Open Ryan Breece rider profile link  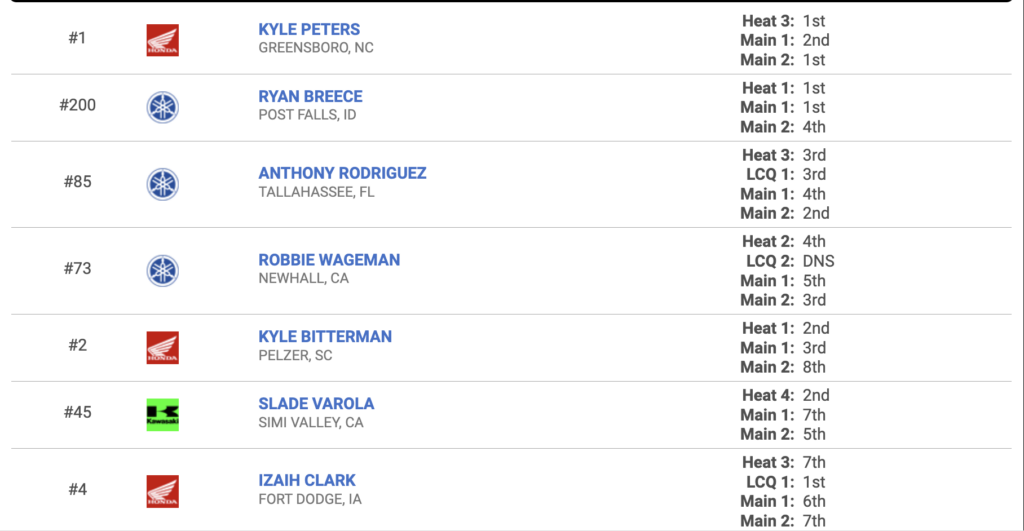pyautogui.click(x=310, y=97)
